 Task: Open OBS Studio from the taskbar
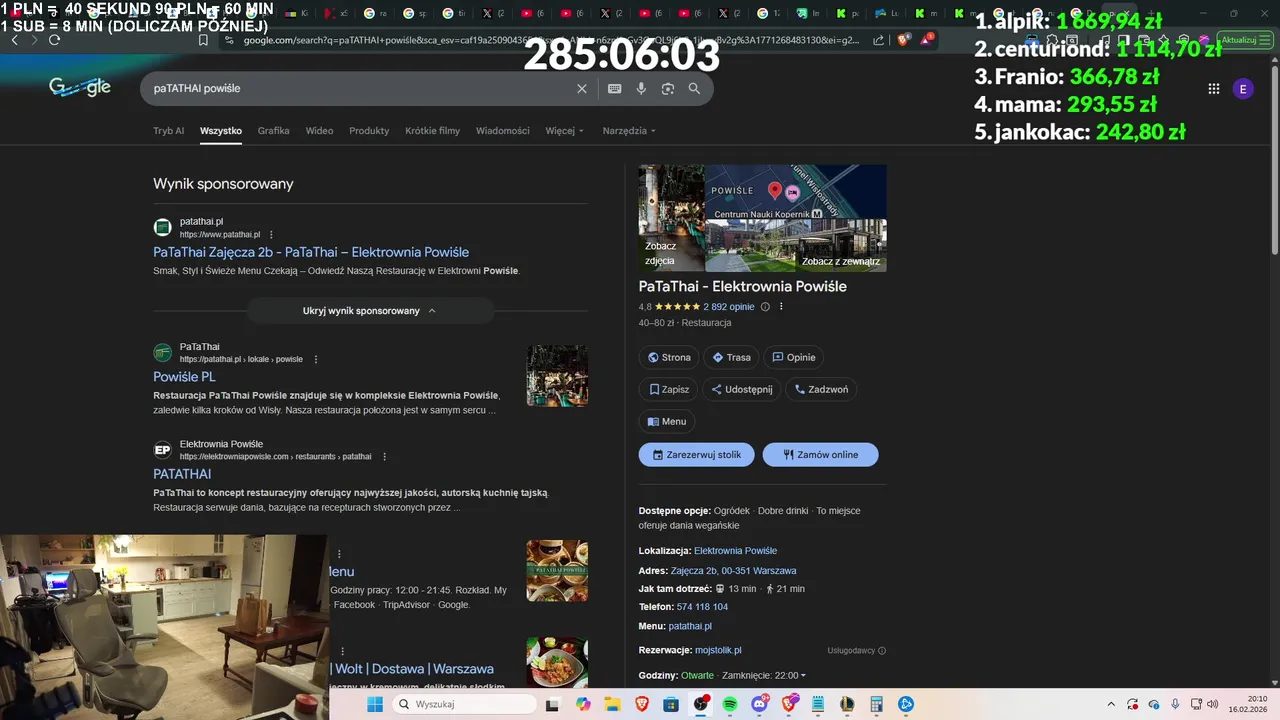701,704
